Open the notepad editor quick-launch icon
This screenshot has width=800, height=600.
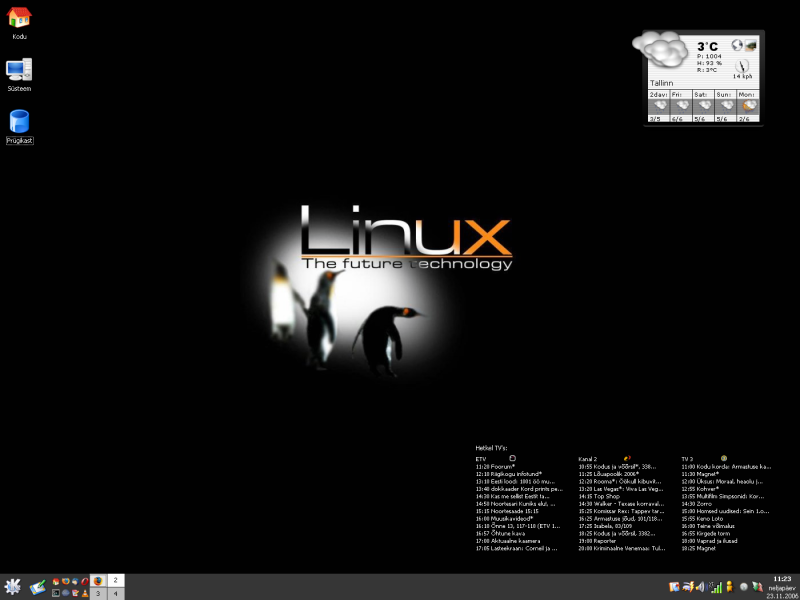pos(76,593)
